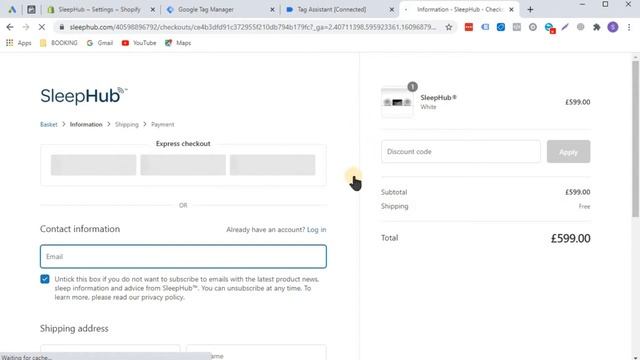
Task: Click Log in account link
Action: tap(317, 230)
